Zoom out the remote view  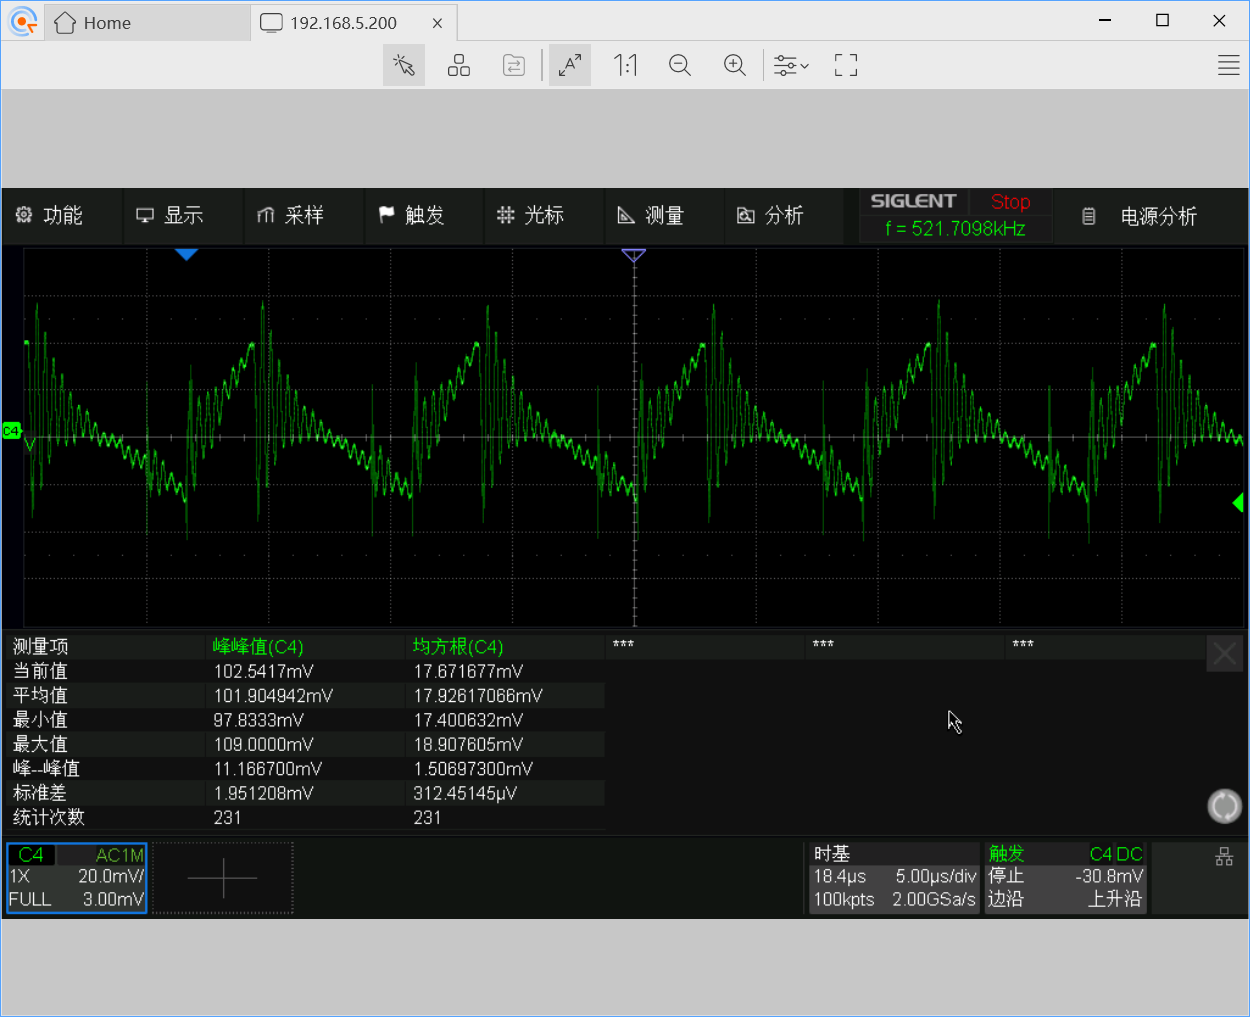(x=680, y=66)
